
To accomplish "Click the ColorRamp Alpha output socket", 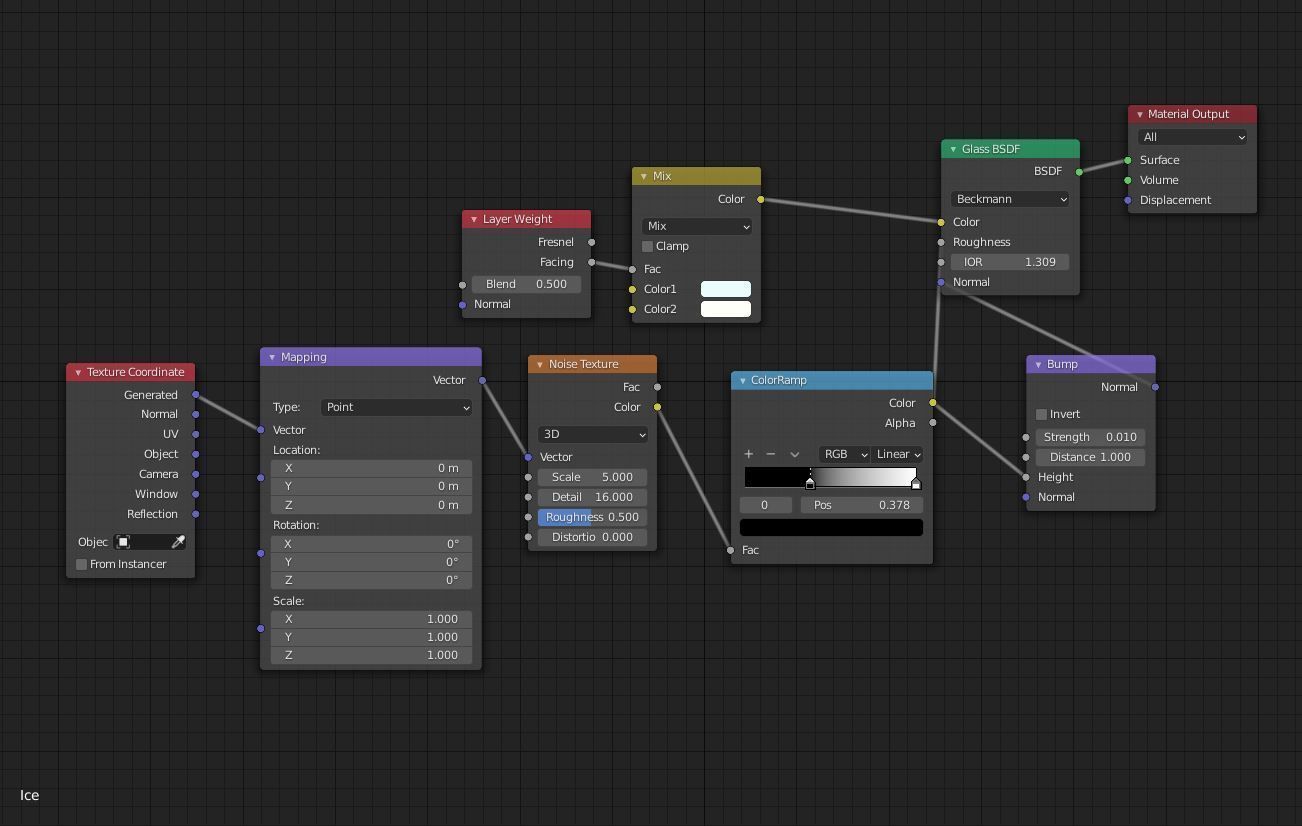I will (x=933, y=423).
